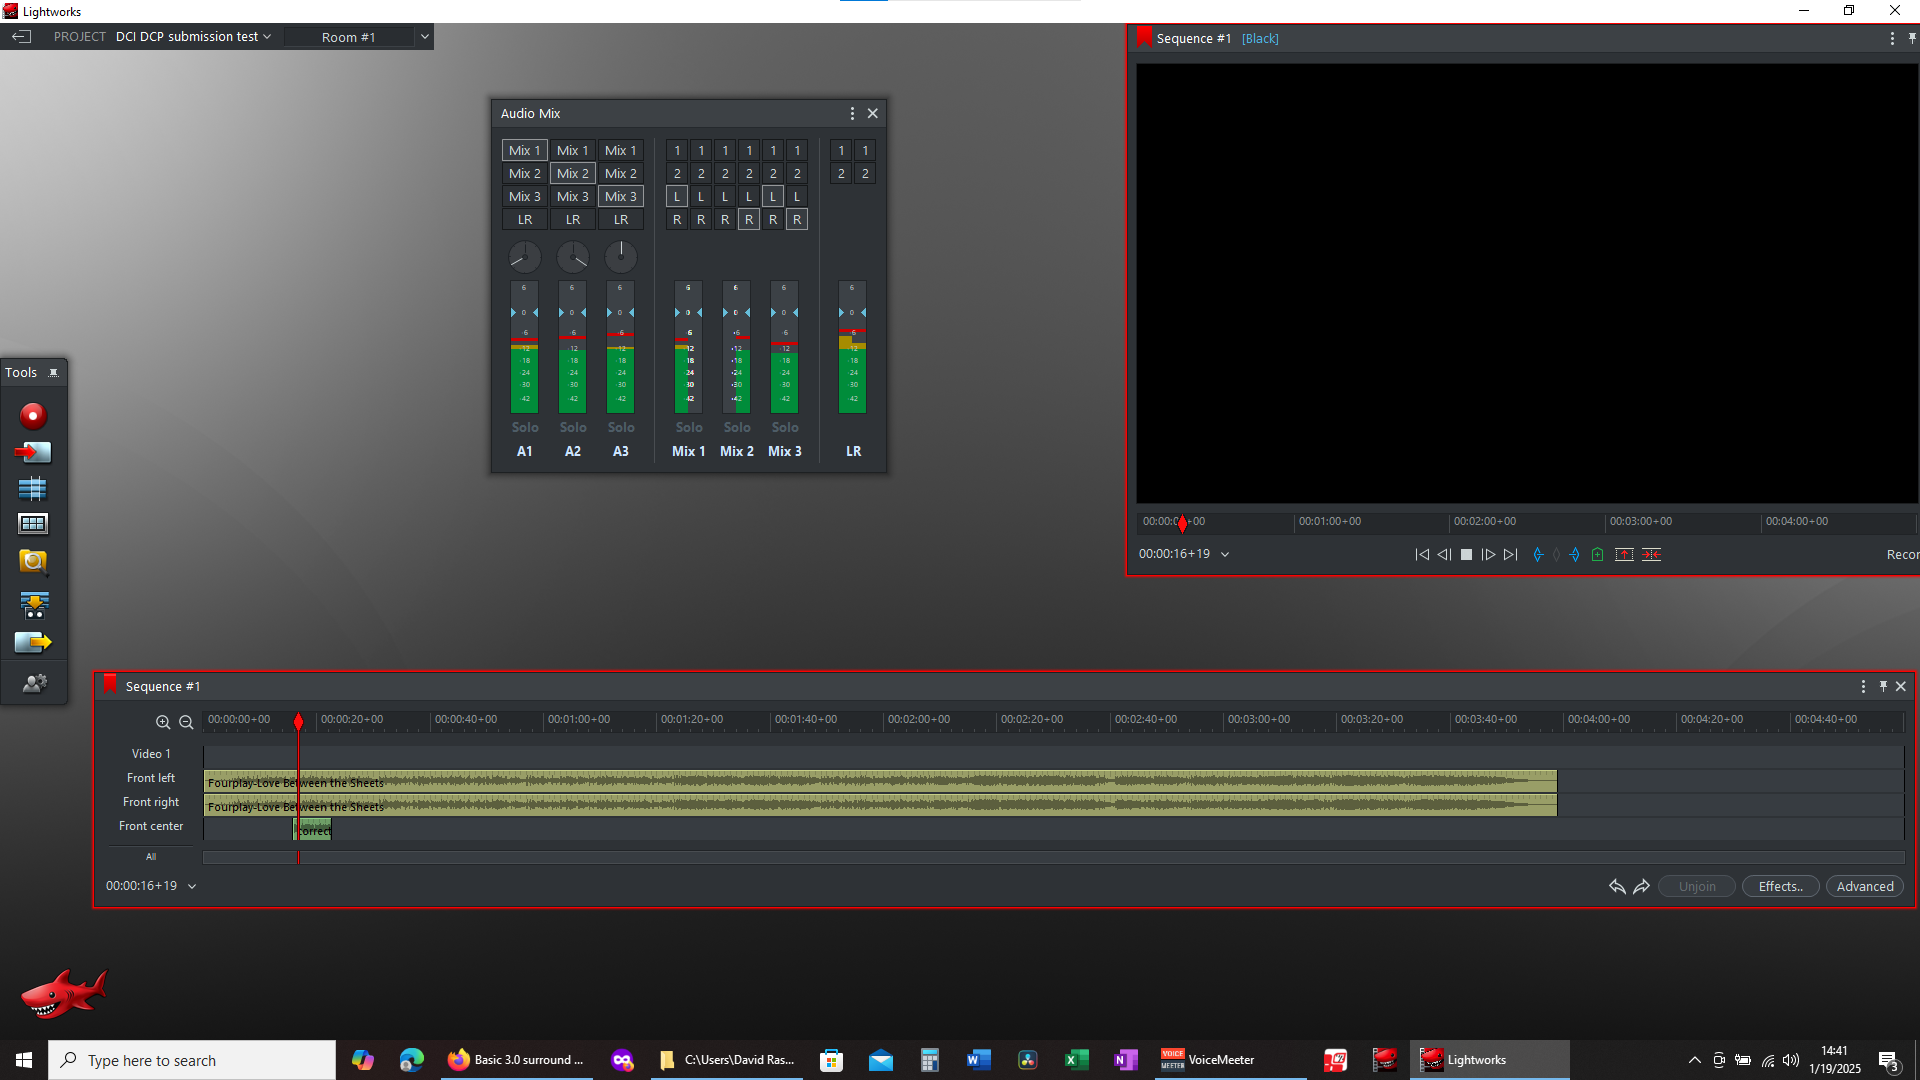Image resolution: width=1920 pixels, height=1080 pixels.
Task: Click the red Remove (lift) icon
Action: tap(1624, 555)
